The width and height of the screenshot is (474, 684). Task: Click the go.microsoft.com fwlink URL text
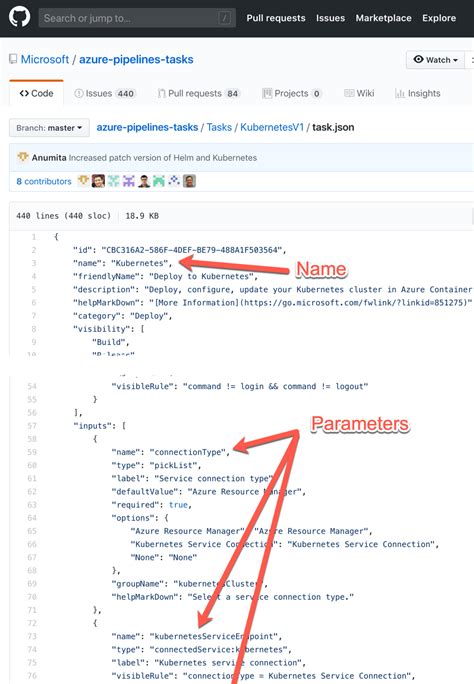pos(355,302)
